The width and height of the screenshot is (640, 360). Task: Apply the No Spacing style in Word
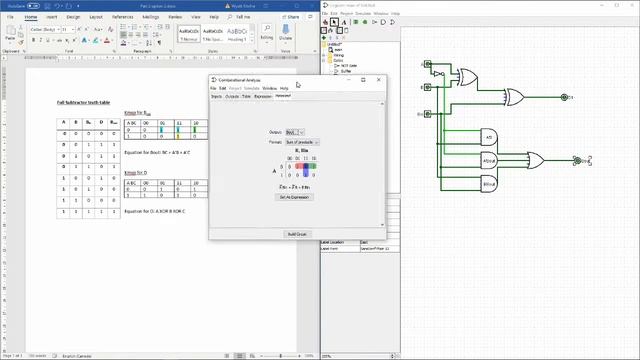213,34
